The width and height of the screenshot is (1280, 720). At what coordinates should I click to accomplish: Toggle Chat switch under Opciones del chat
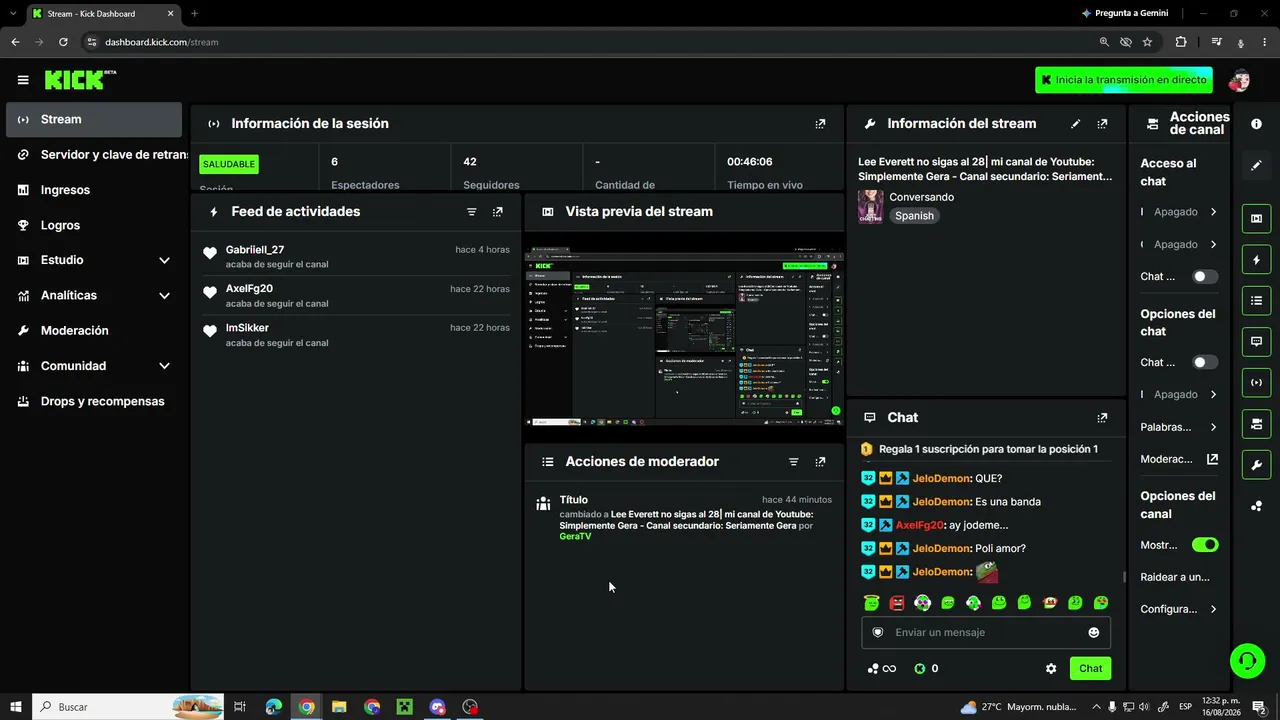1205,363
